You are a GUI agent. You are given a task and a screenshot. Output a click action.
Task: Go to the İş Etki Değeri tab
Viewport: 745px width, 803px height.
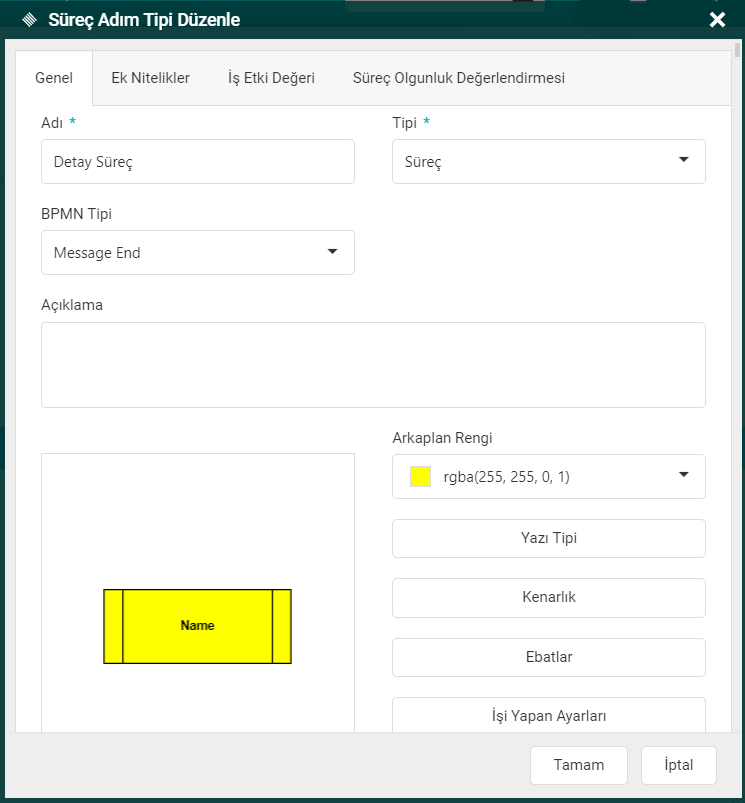[271, 78]
